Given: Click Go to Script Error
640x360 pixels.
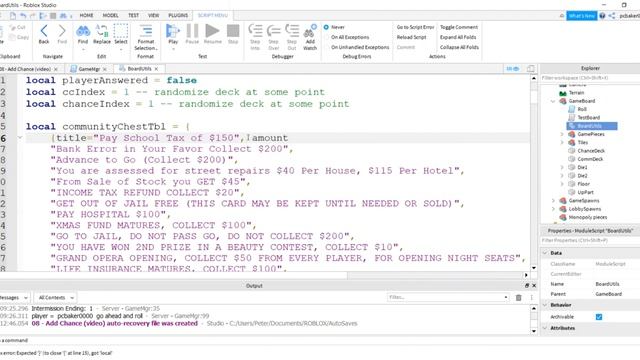Looking at the screenshot, I should [x=415, y=27].
